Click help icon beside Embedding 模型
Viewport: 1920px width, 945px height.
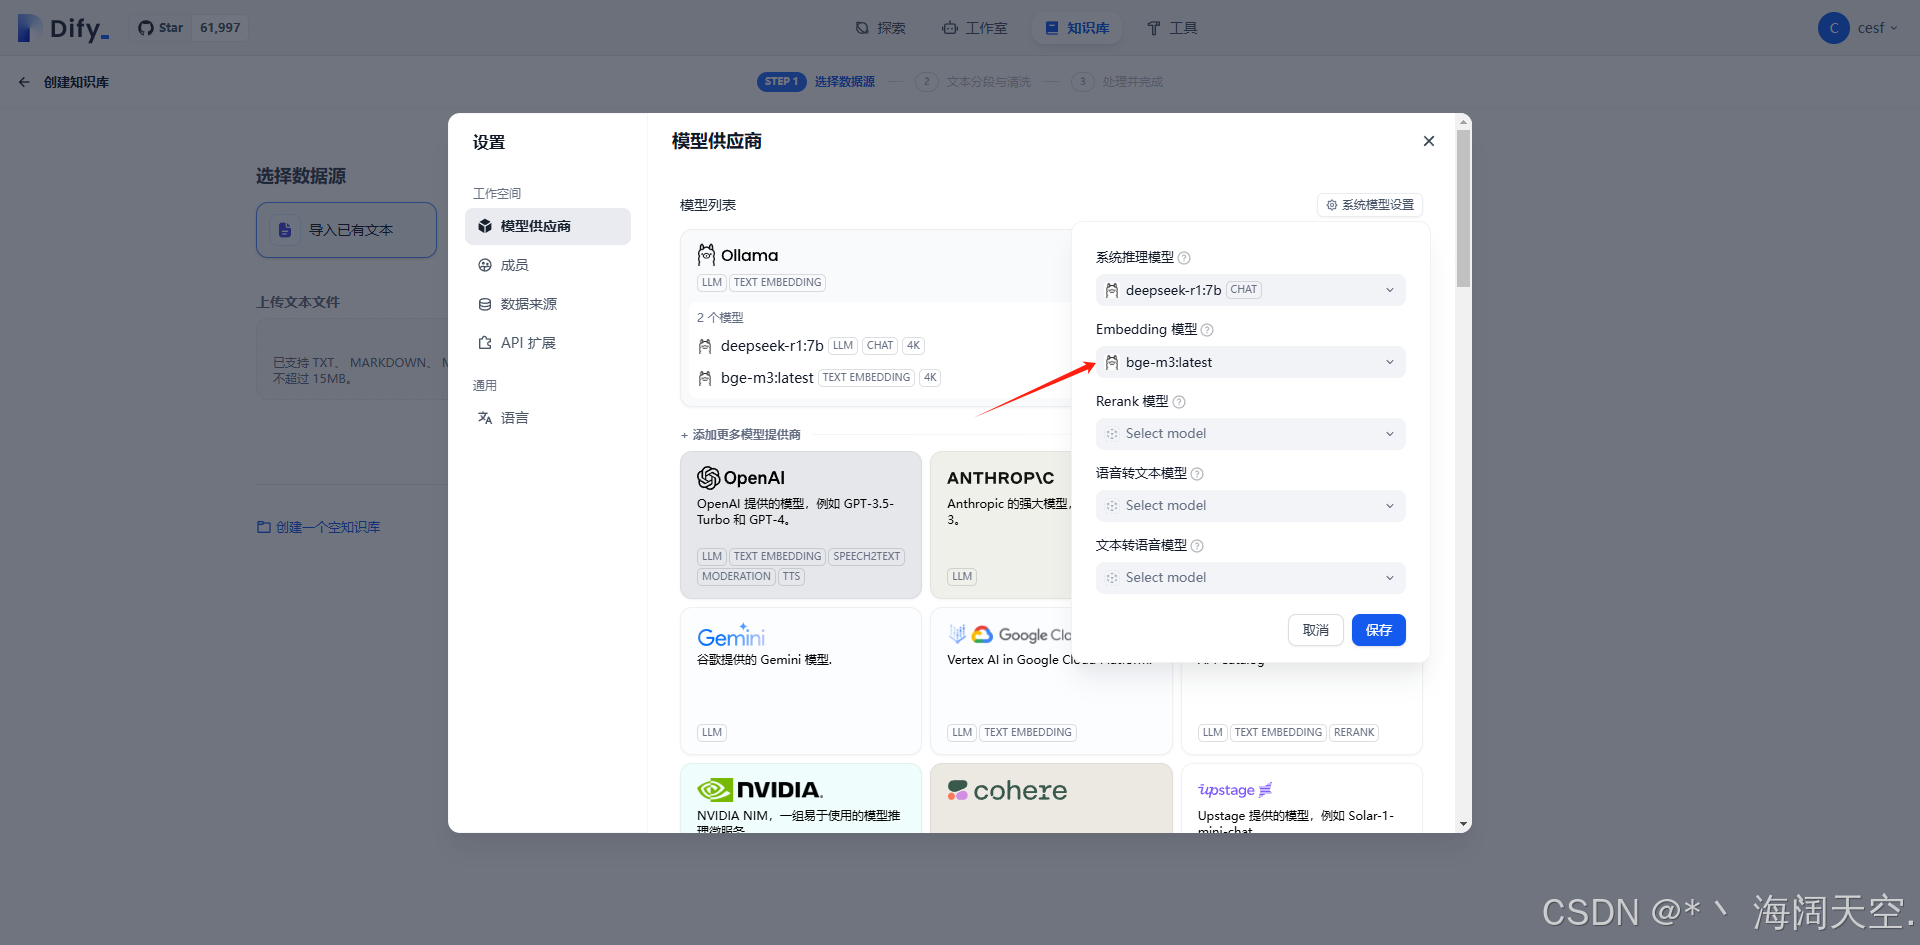tap(1207, 330)
